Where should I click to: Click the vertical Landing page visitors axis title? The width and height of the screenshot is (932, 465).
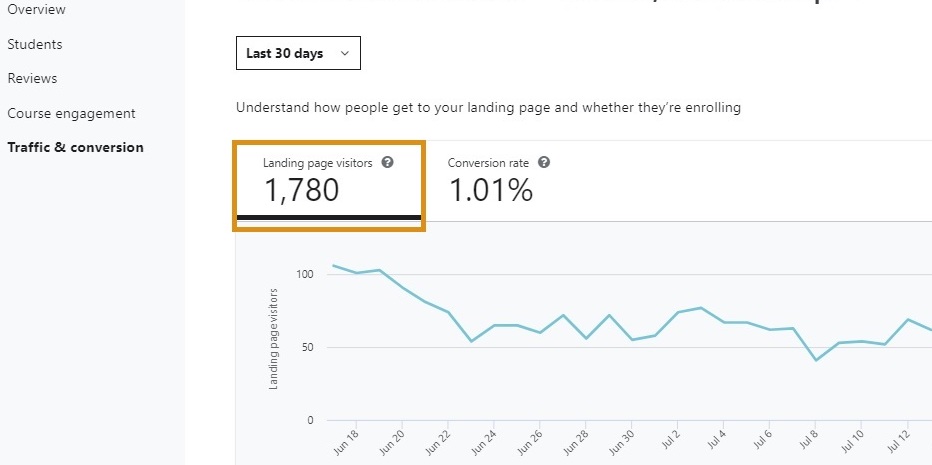point(273,339)
